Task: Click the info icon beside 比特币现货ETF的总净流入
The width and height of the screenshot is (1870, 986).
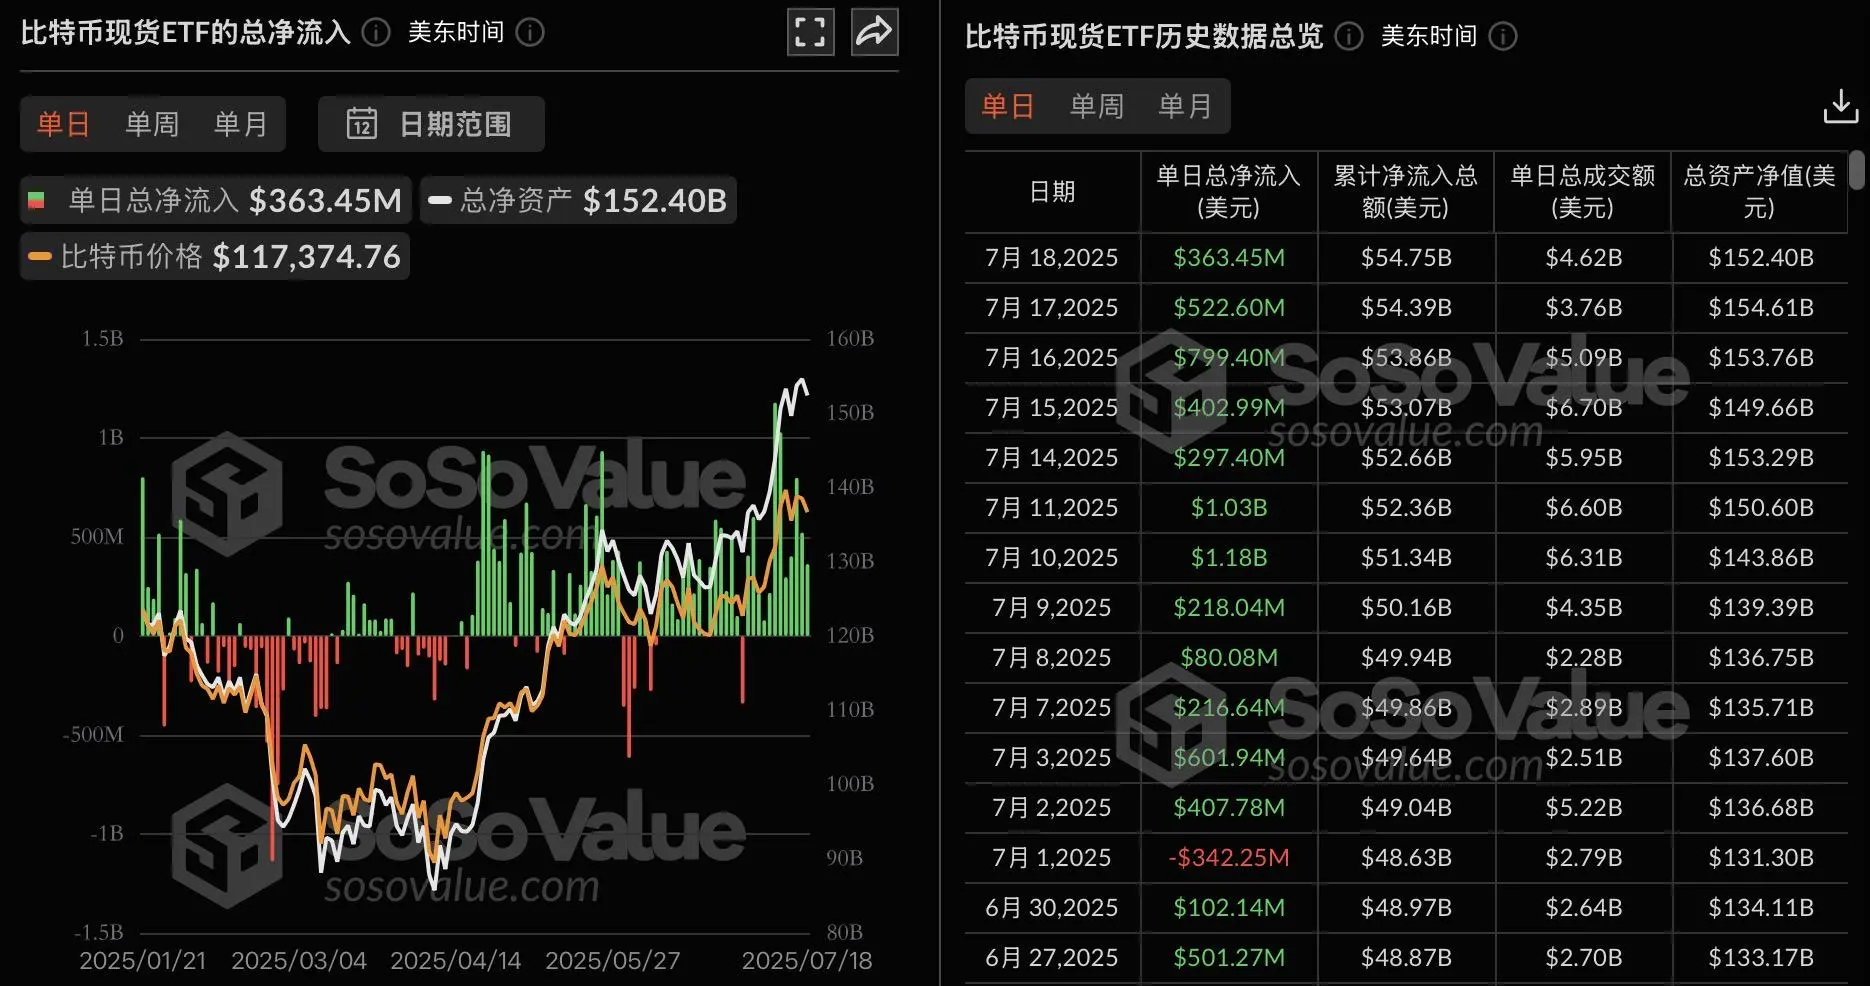Action: (375, 33)
